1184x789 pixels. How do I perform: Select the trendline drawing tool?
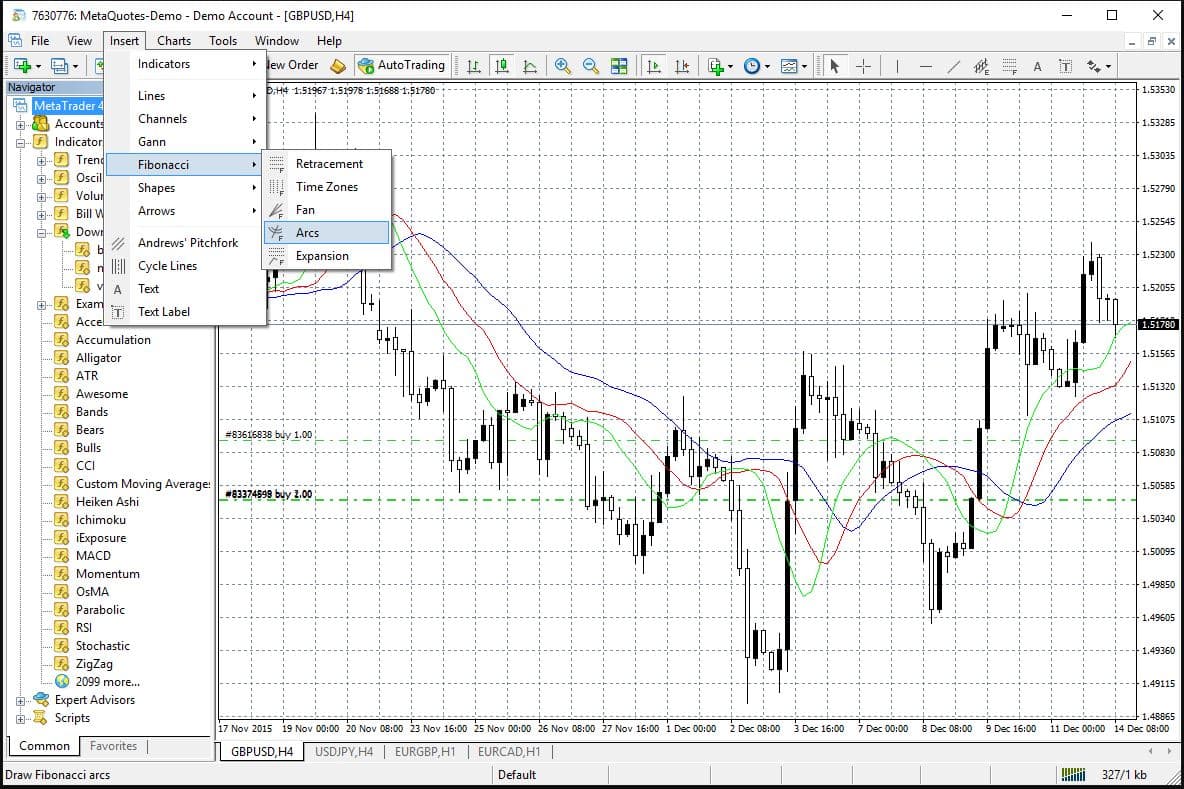point(954,66)
